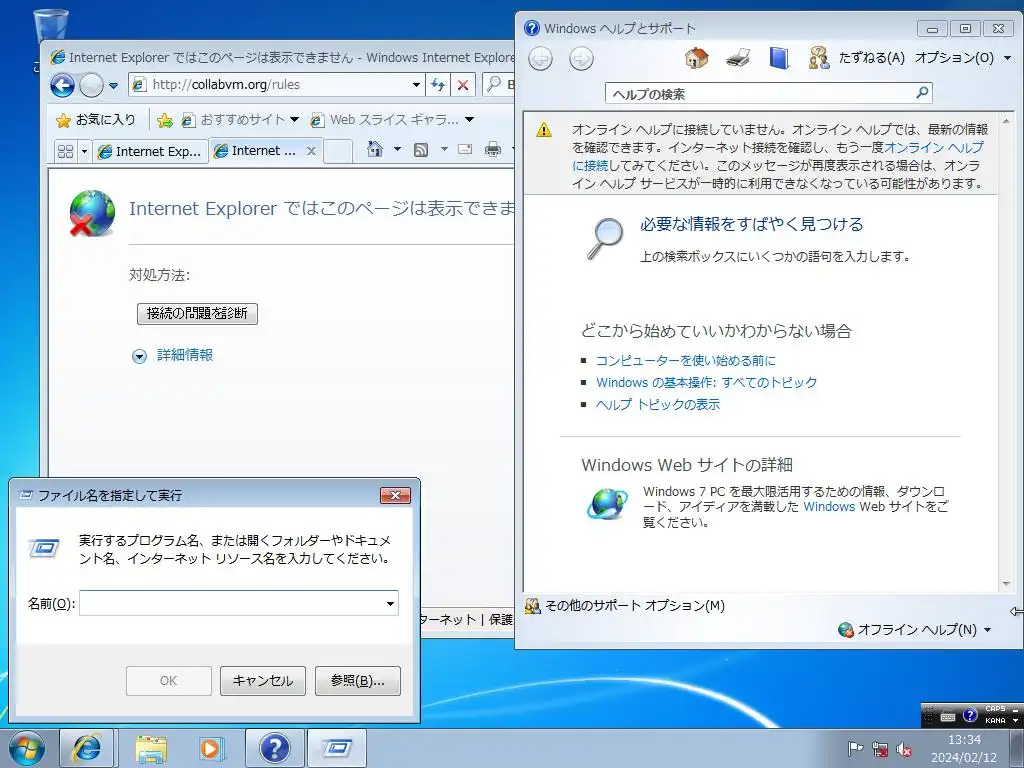Click Help and Support taskbar icon
Screen dimensions: 1024x768
pos(274,748)
